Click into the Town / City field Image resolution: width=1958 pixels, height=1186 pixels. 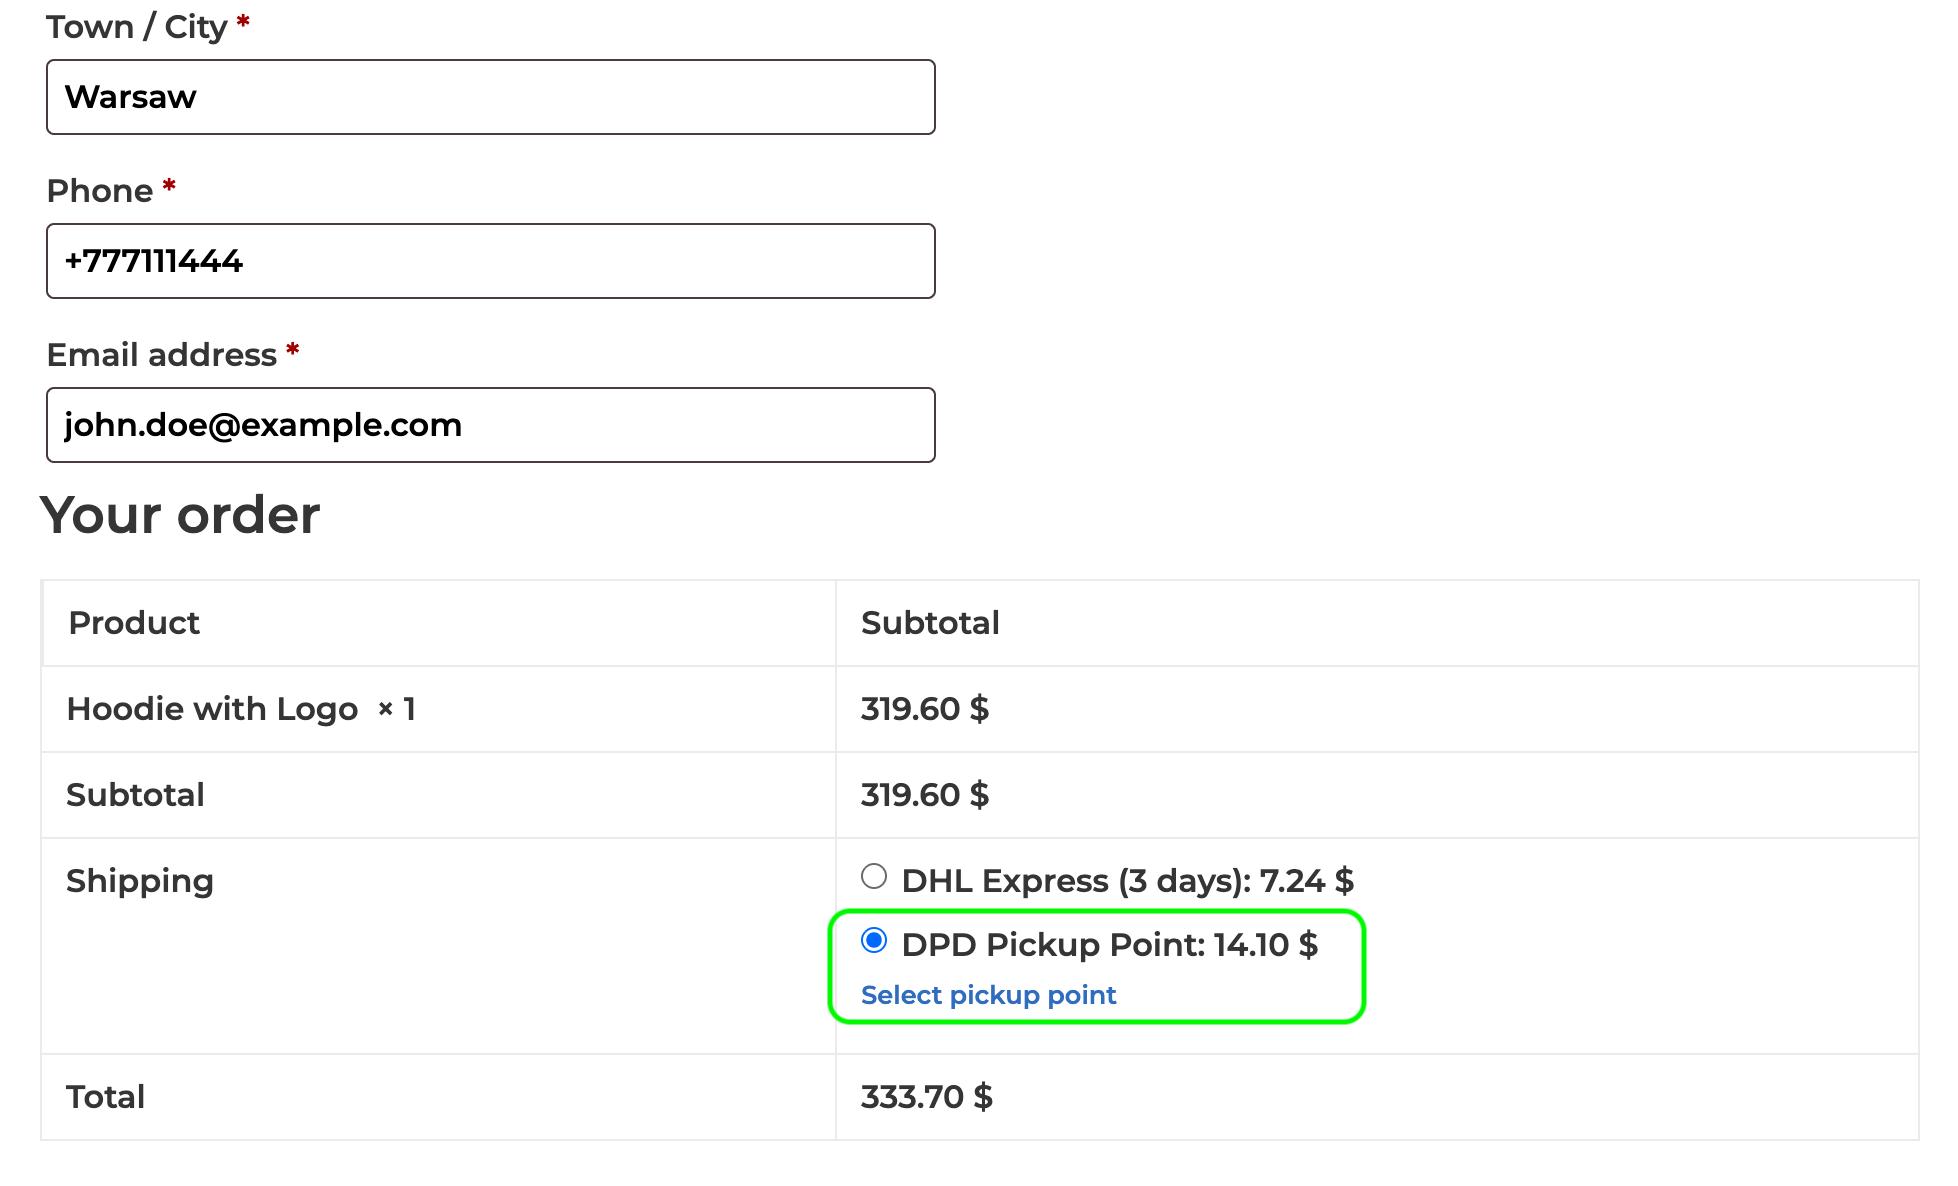[x=490, y=97]
